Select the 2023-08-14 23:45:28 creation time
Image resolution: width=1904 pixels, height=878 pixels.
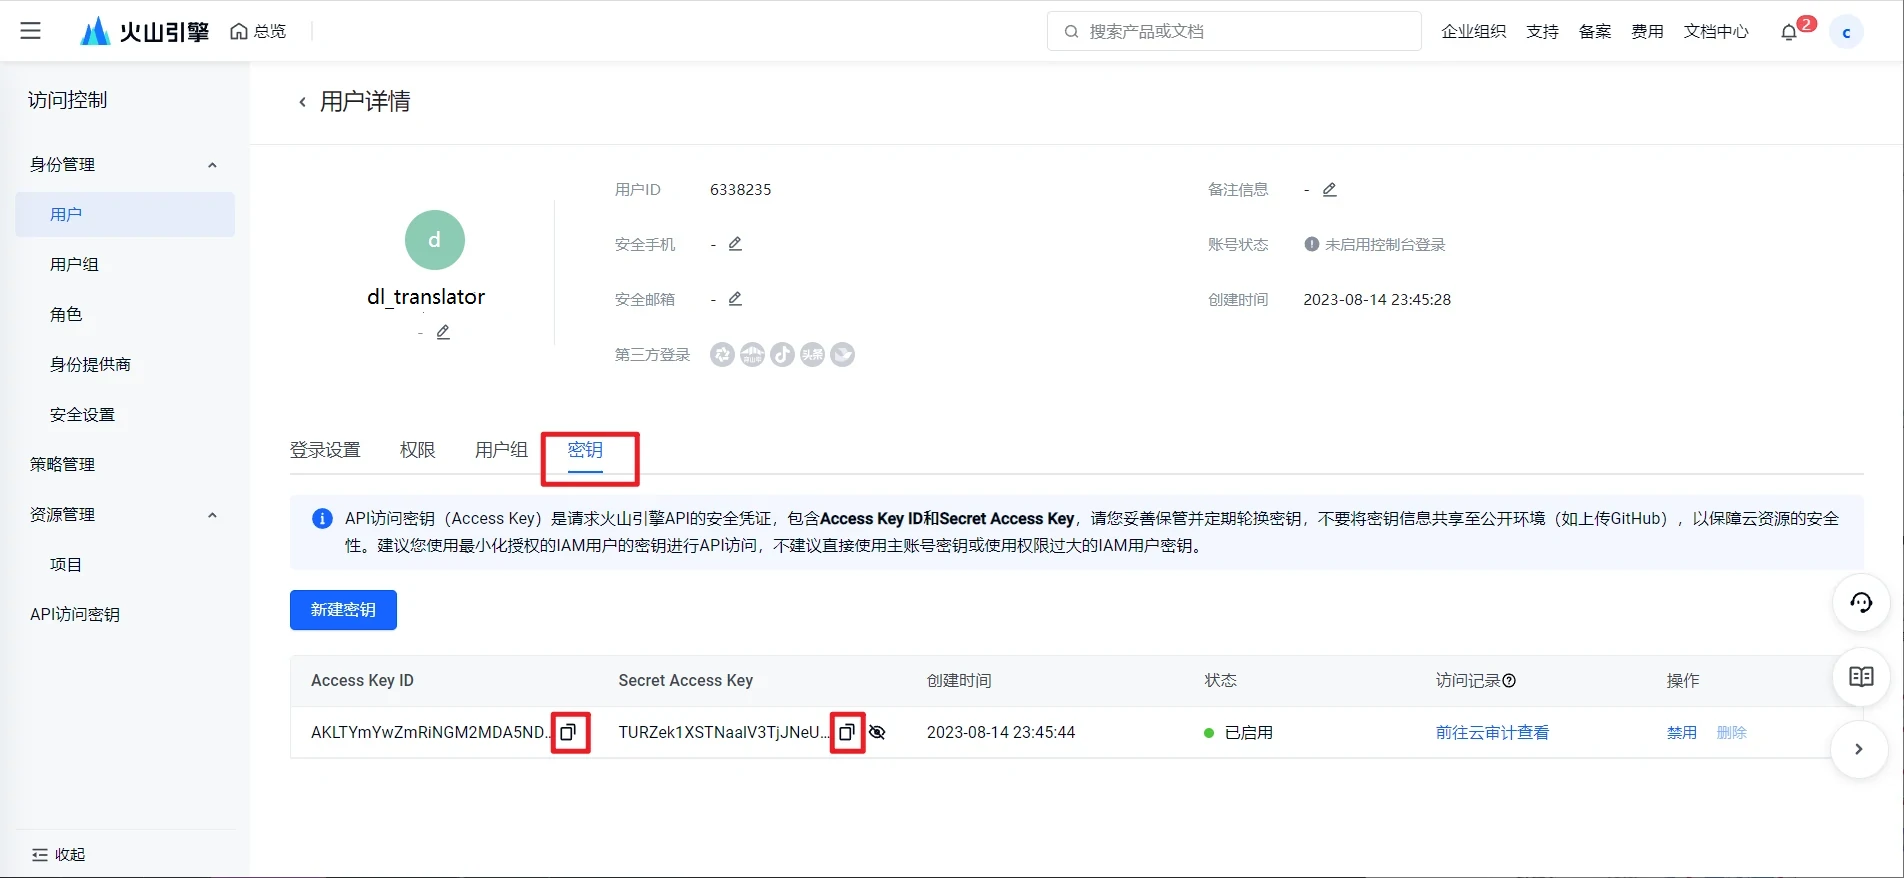(x=1377, y=299)
